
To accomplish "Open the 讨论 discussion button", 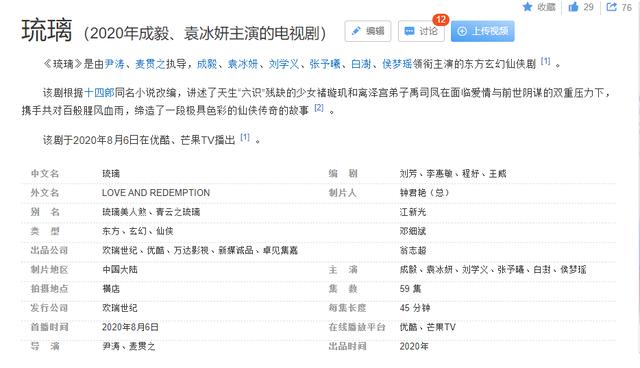I will [421, 31].
